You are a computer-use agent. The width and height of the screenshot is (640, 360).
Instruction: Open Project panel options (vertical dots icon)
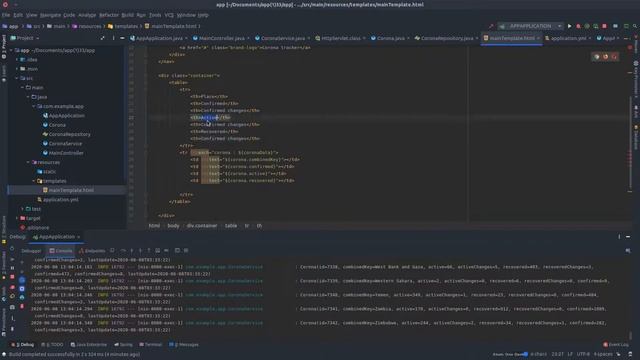[x=113, y=38]
